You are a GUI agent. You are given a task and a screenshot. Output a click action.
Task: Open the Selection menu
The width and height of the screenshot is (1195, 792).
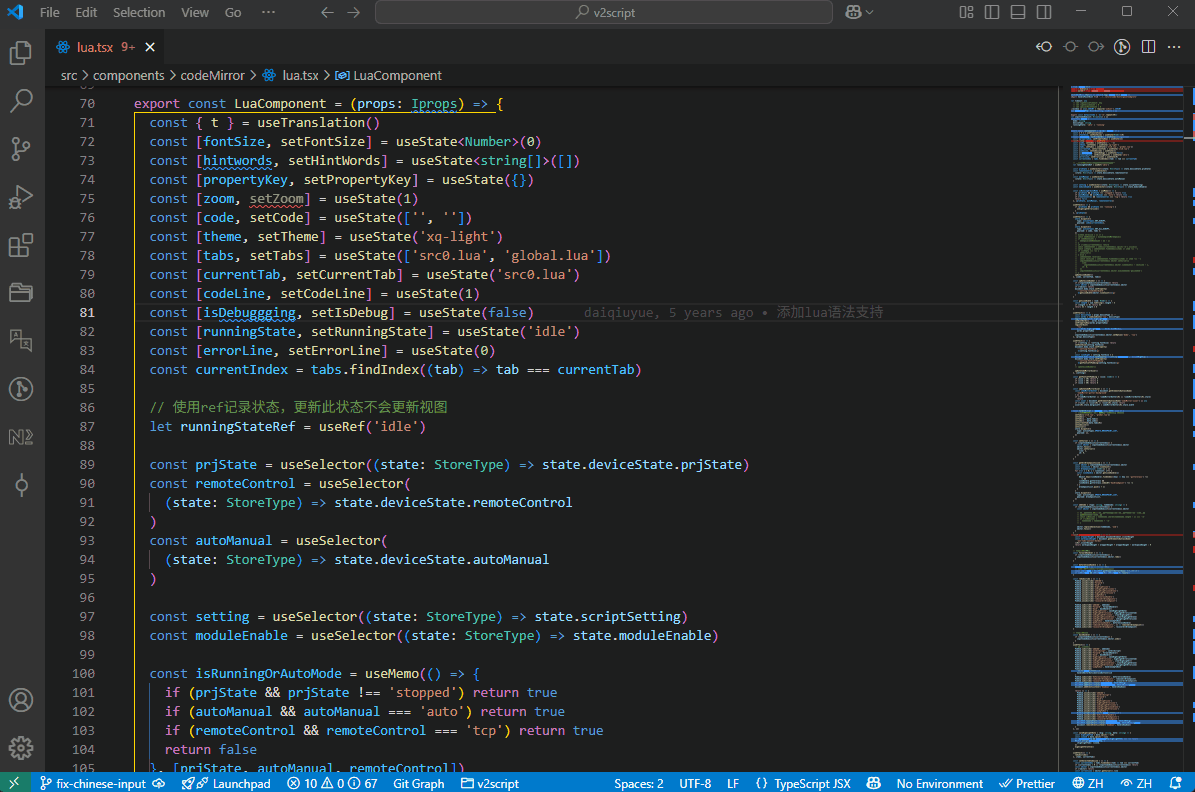coord(139,12)
